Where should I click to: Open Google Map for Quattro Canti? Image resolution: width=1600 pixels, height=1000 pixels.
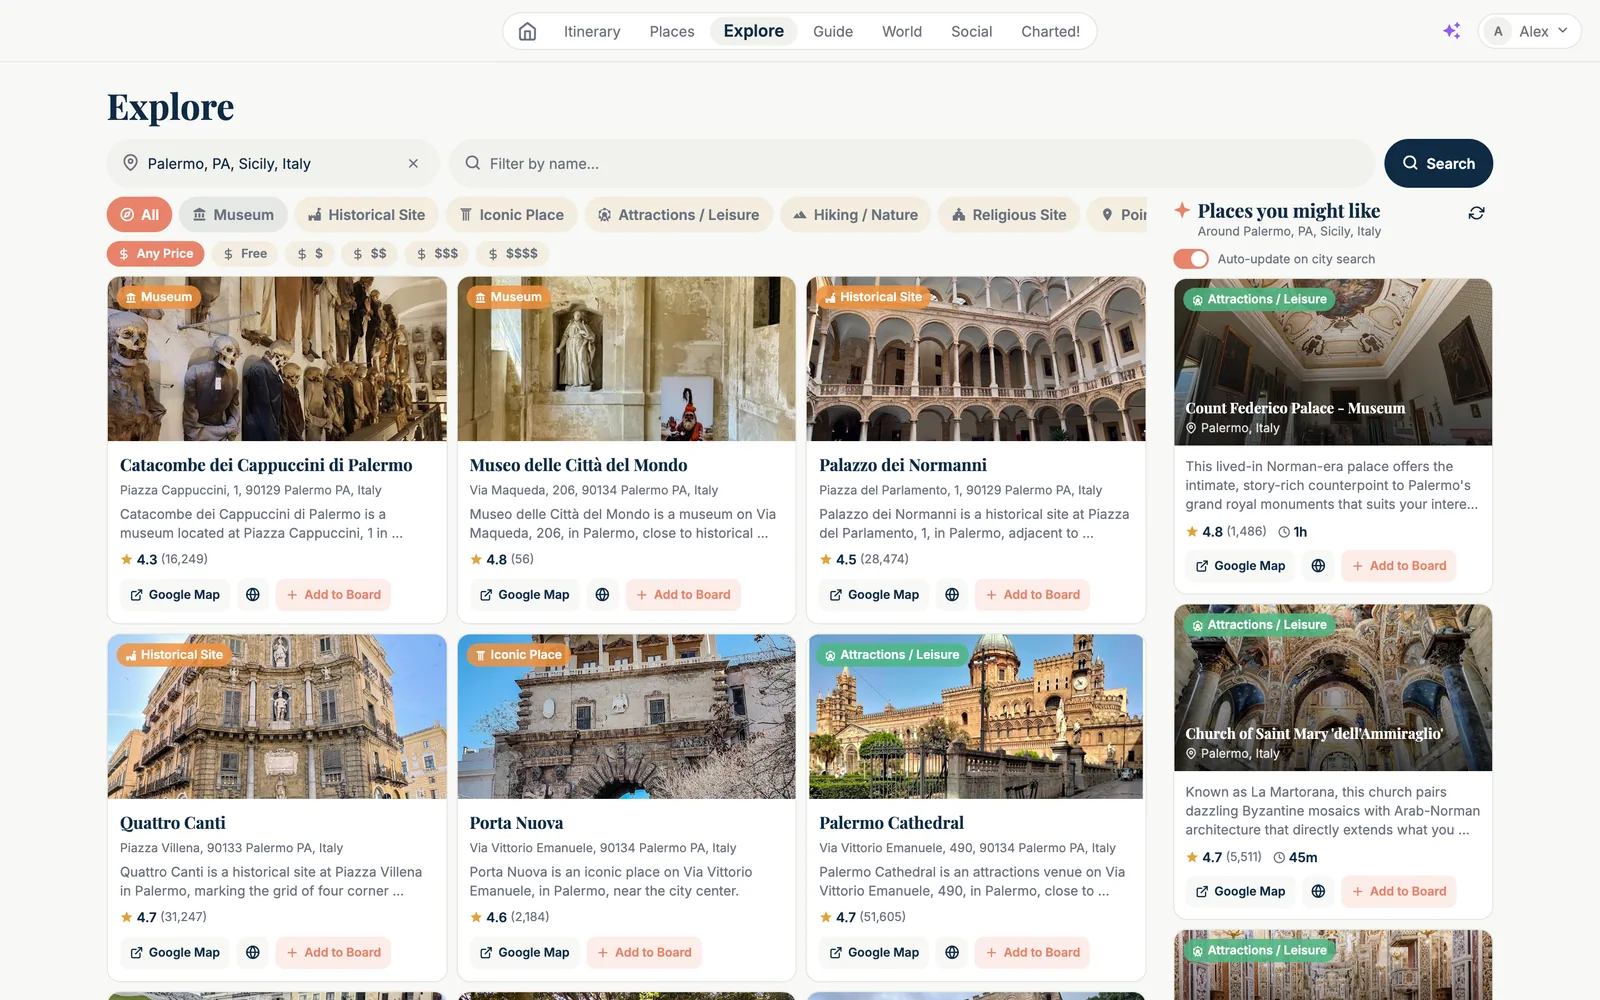click(x=175, y=953)
